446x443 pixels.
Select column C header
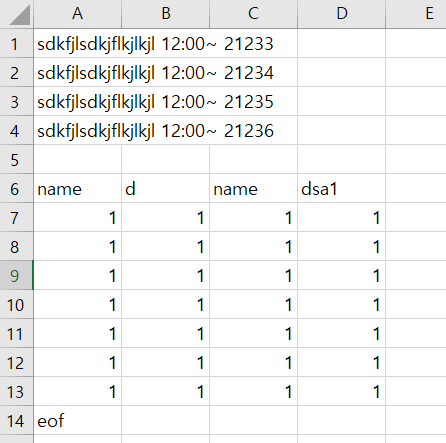(253, 14)
